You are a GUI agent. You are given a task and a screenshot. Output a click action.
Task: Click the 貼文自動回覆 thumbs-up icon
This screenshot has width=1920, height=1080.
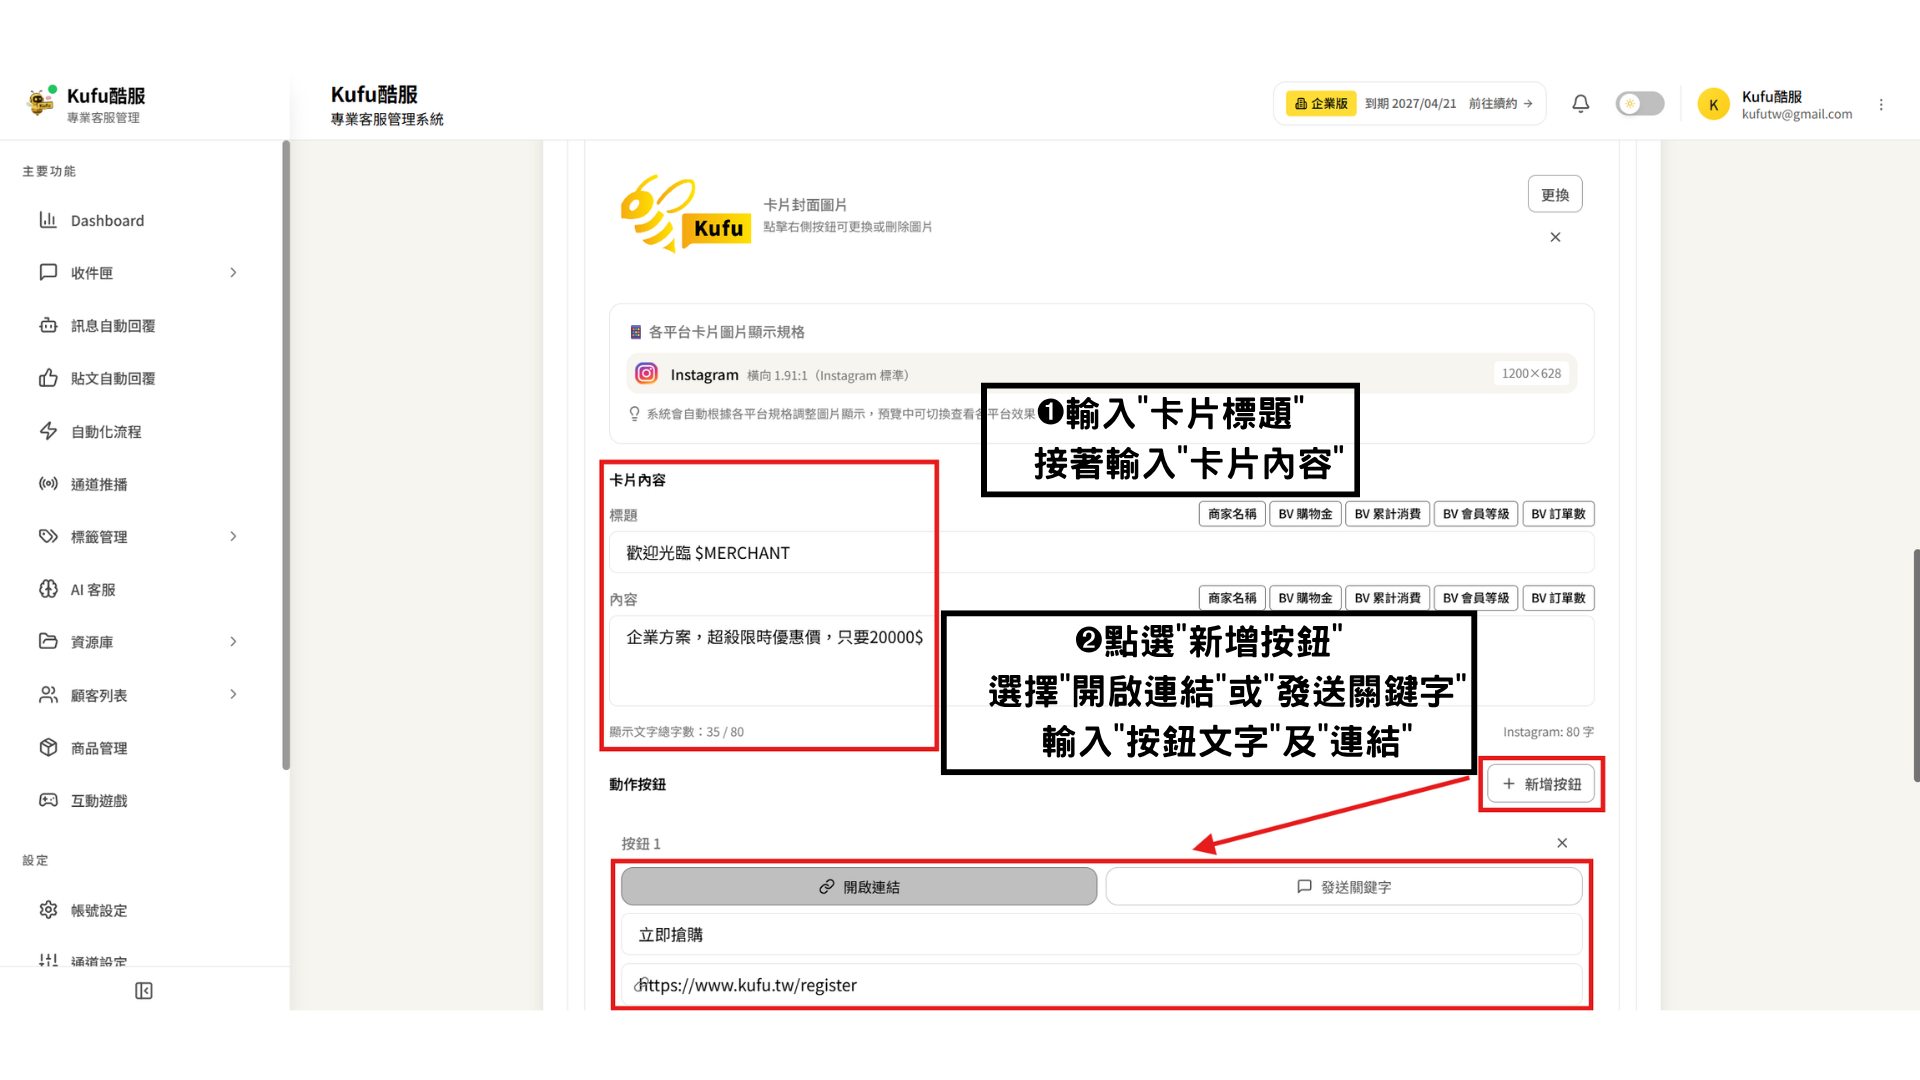coord(48,378)
